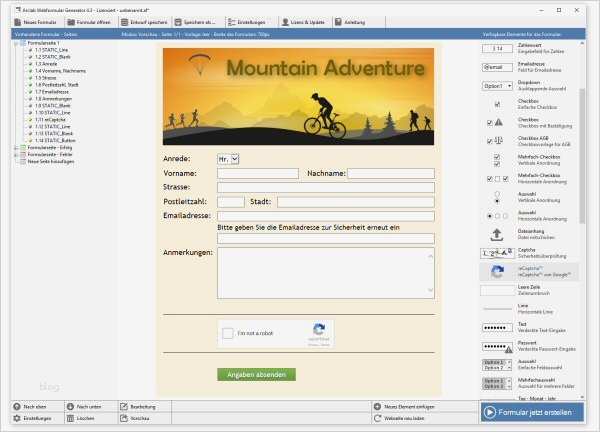600x432 pixels.
Task: Click into the Nachname input field
Action: 391,174
